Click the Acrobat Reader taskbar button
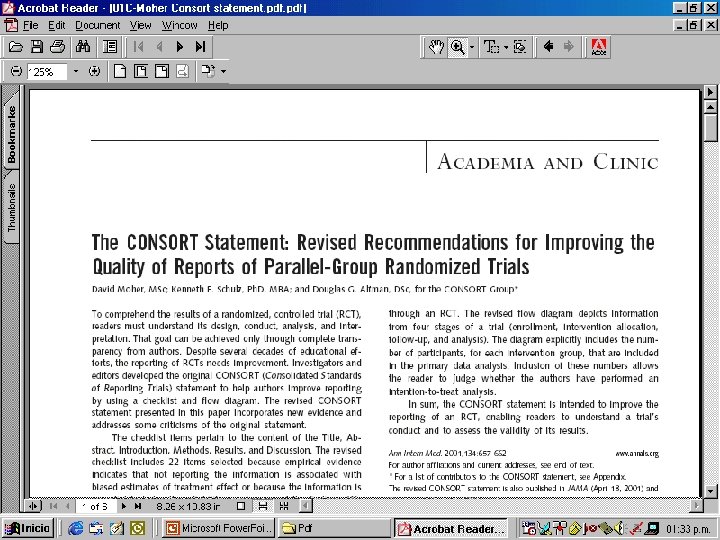The width and height of the screenshot is (720, 540). point(451,529)
